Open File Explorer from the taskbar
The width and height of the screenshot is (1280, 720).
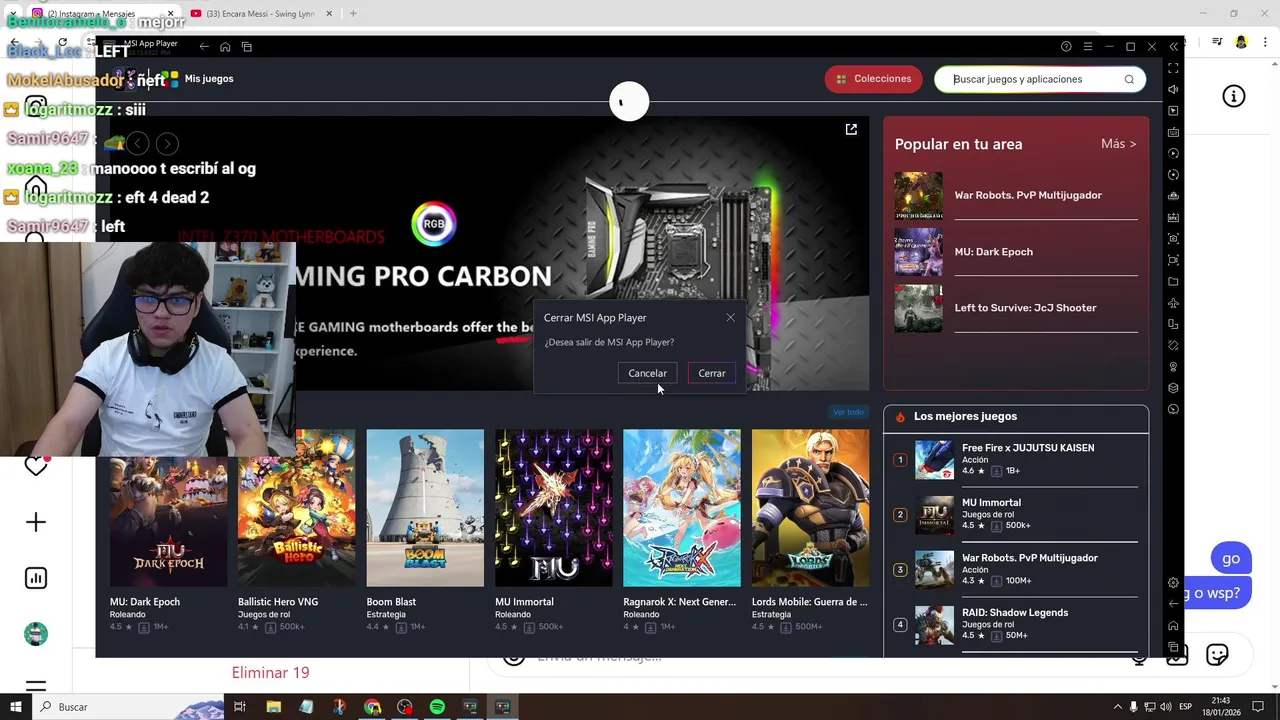(x=273, y=707)
